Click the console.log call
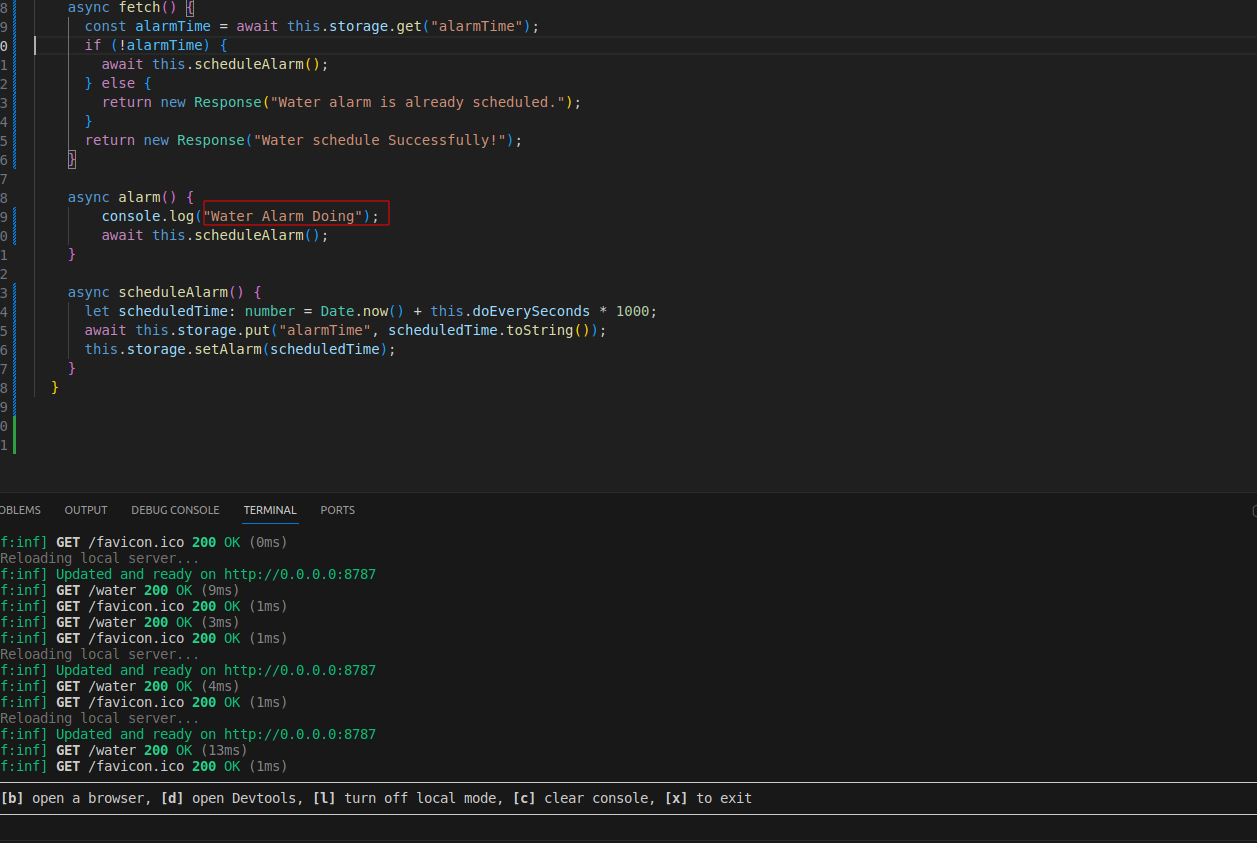The image size is (1257, 843). coord(148,216)
